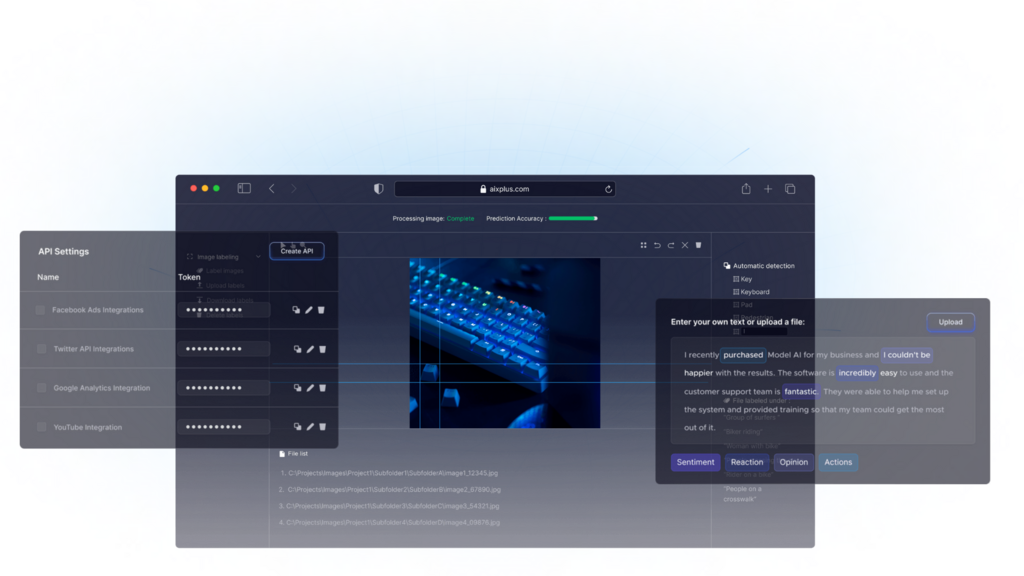Show the tab overview icon

pos(790,189)
